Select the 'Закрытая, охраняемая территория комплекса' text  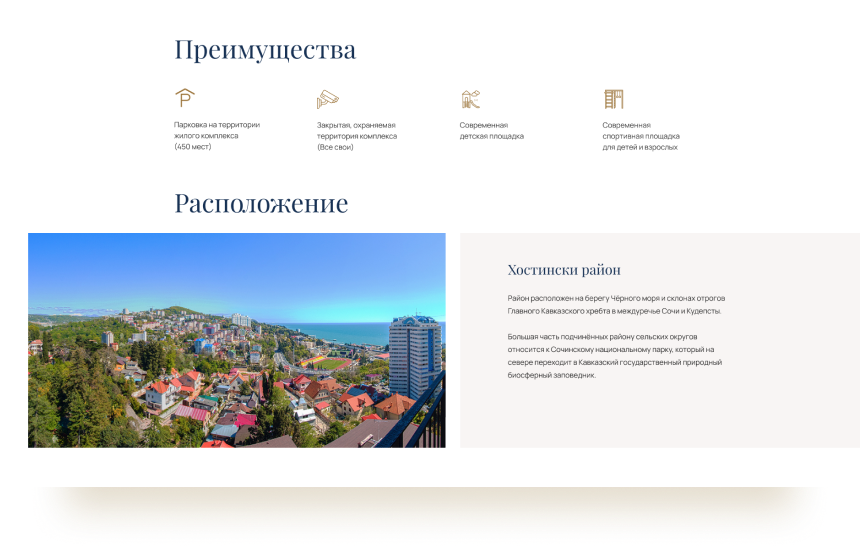(x=356, y=130)
